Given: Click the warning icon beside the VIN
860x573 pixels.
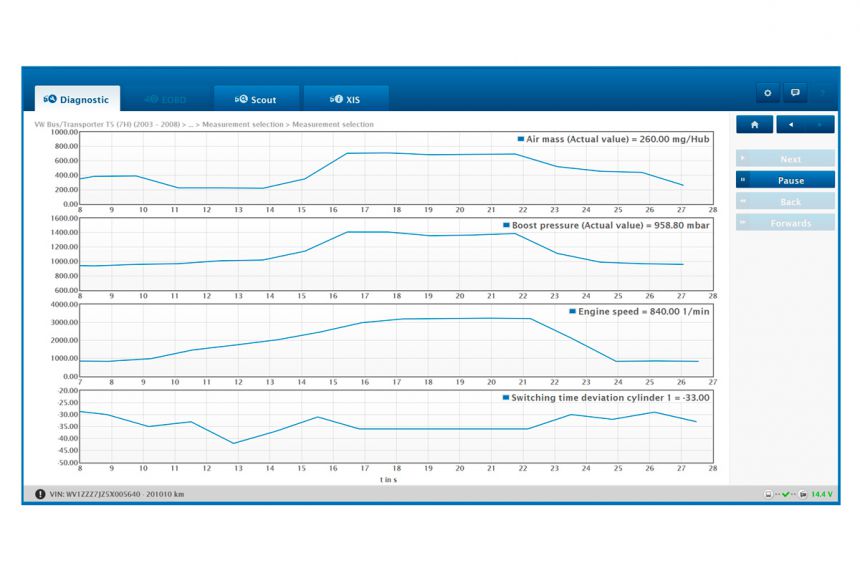Looking at the screenshot, I should [x=40, y=494].
